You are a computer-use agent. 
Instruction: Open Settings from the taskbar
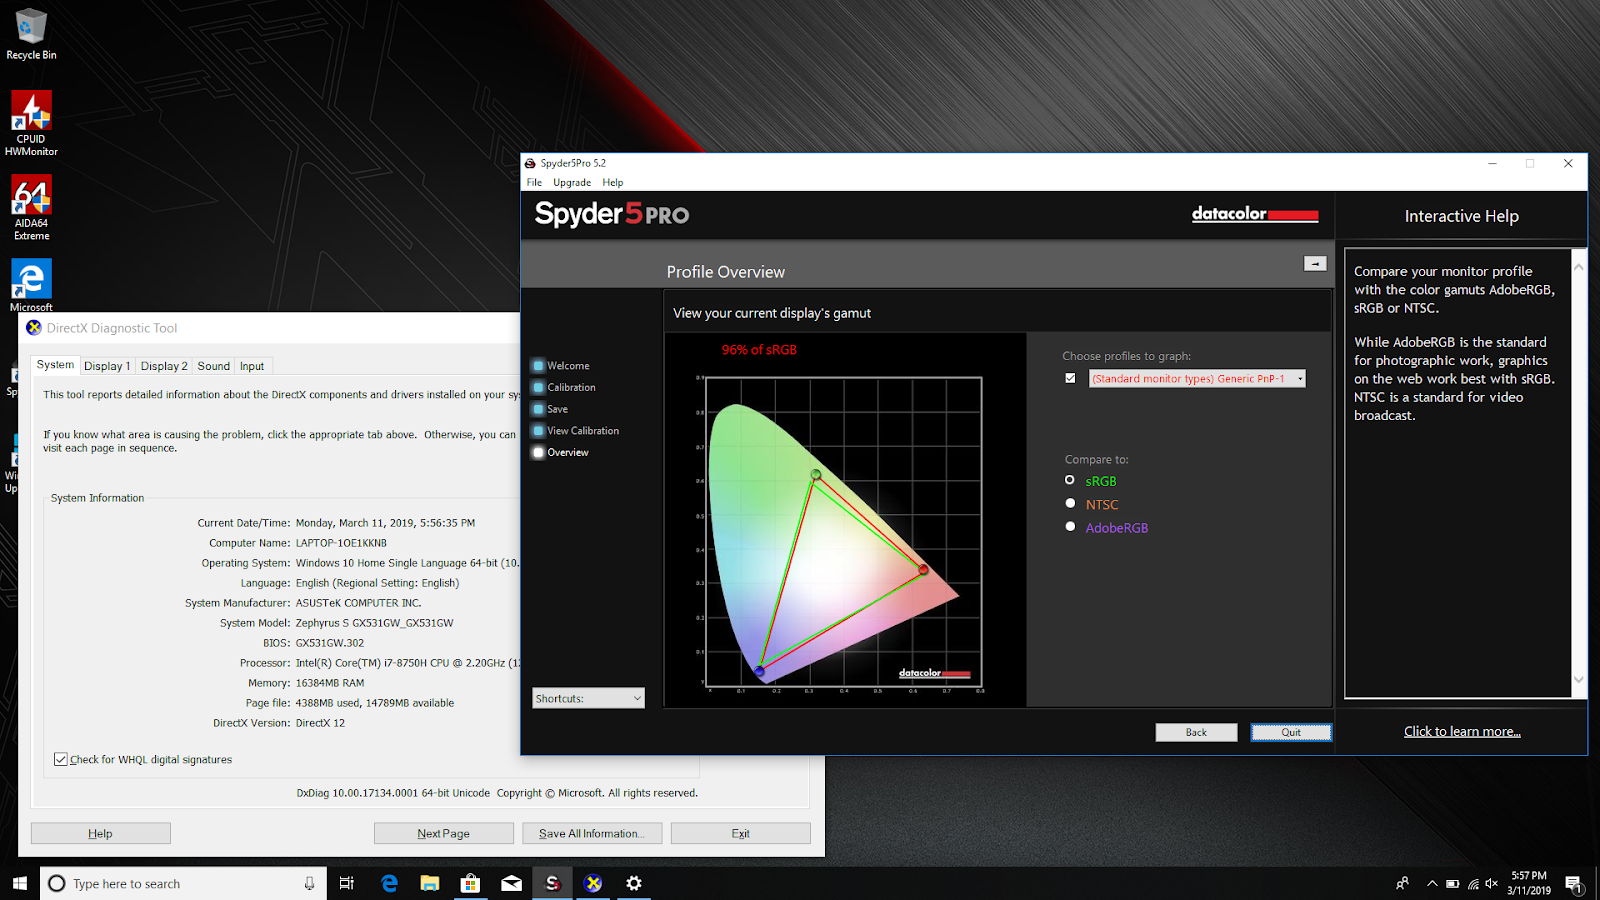coord(634,883)
